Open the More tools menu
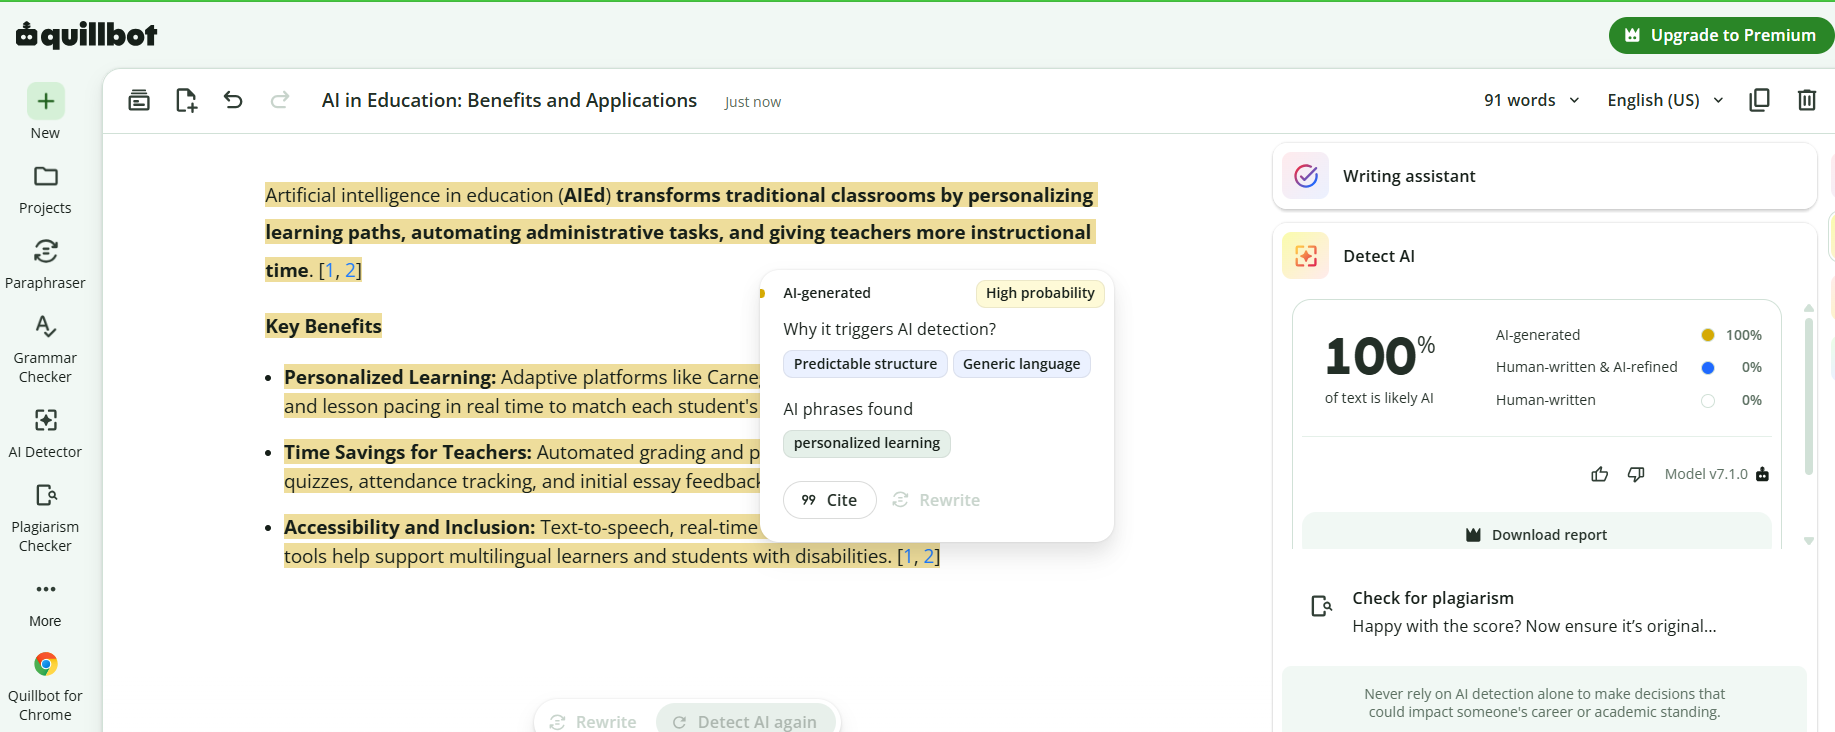The width and height of the screenshot is (1835, 732). click(x=45, y=603)
